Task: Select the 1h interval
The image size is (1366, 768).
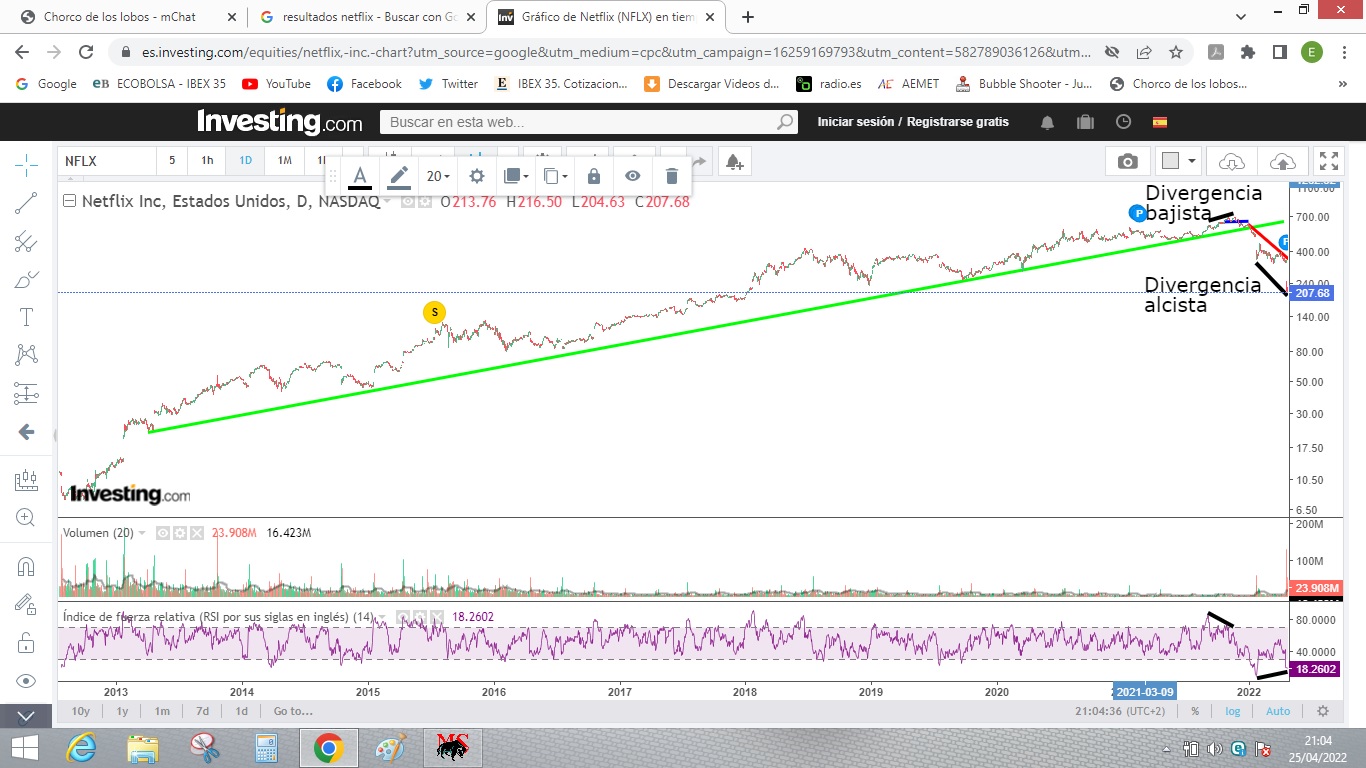Action: tap(207, 161)
